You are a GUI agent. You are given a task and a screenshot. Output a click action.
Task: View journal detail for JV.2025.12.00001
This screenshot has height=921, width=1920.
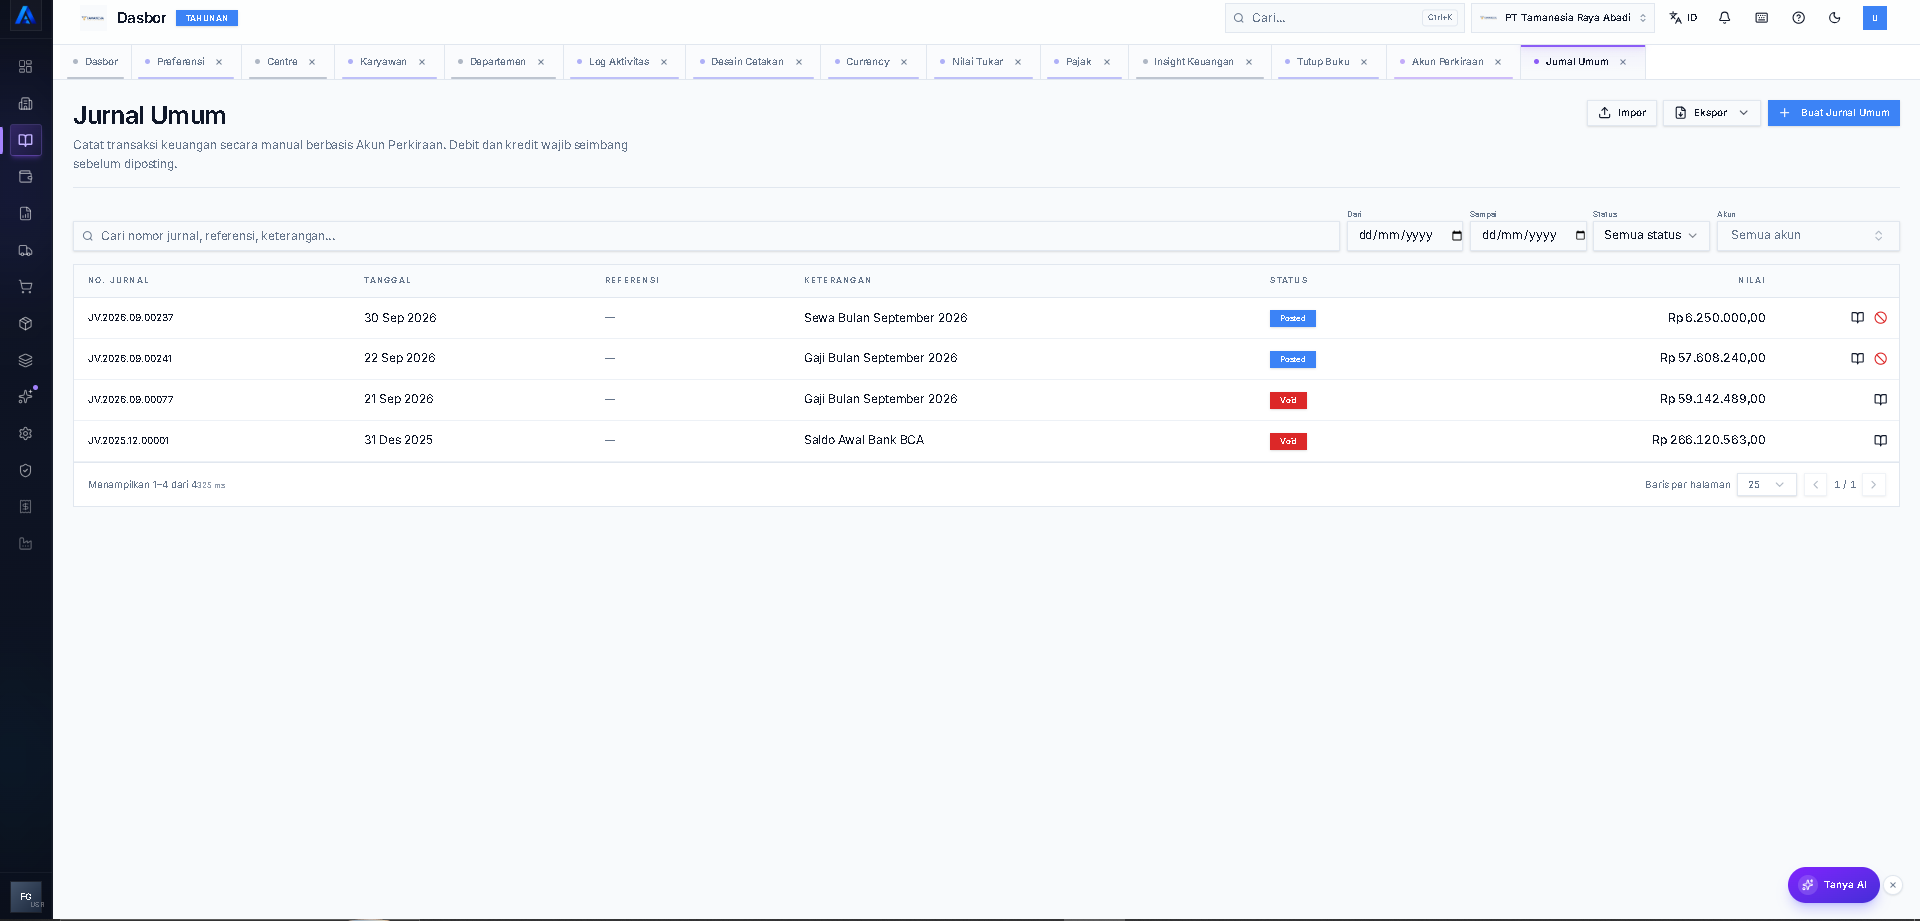1881,441
